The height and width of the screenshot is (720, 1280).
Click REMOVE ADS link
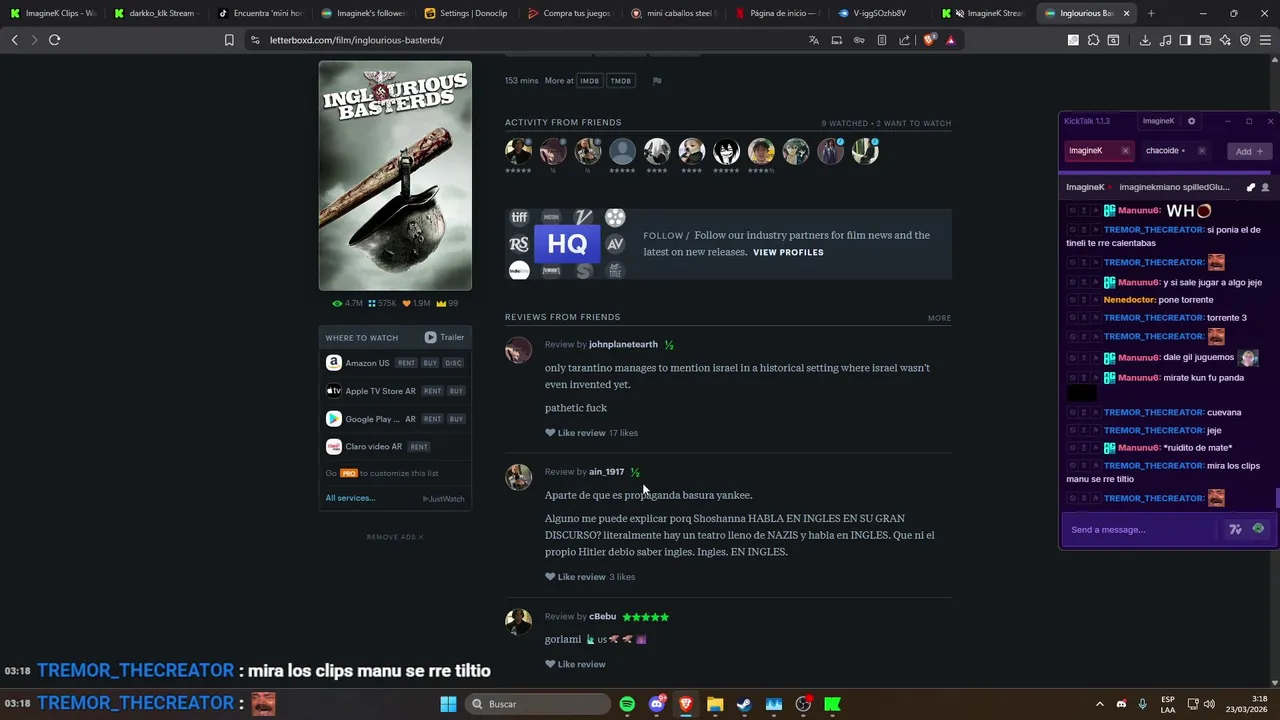click(395, 537)
